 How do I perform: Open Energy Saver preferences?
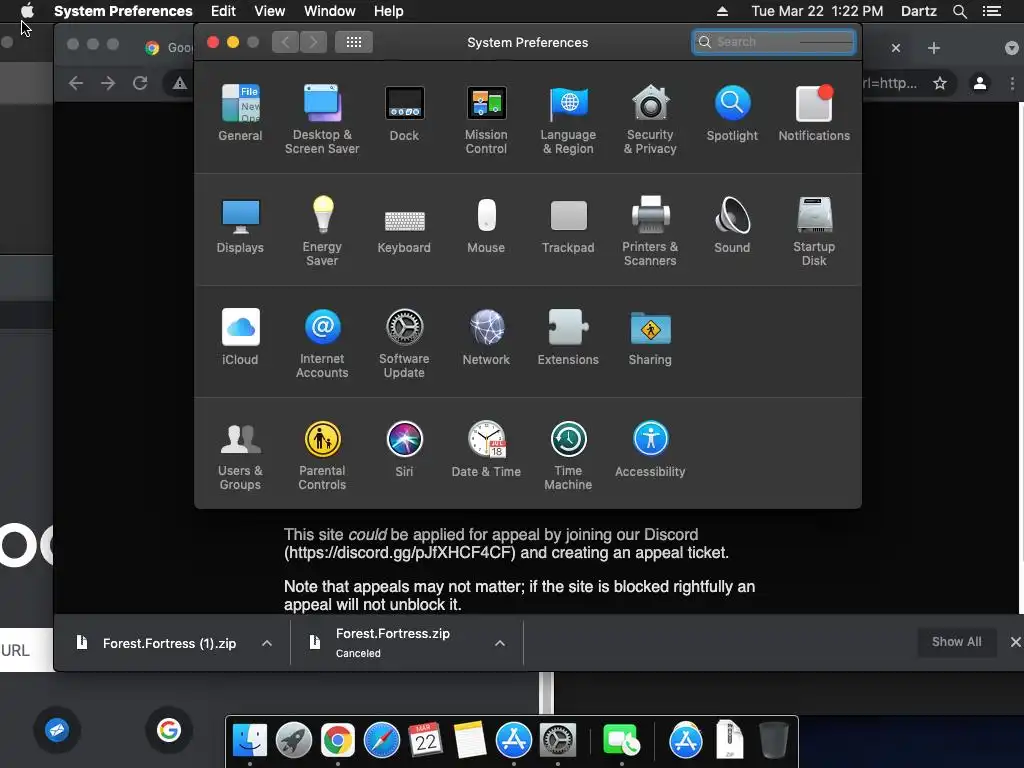pos(322,231)
